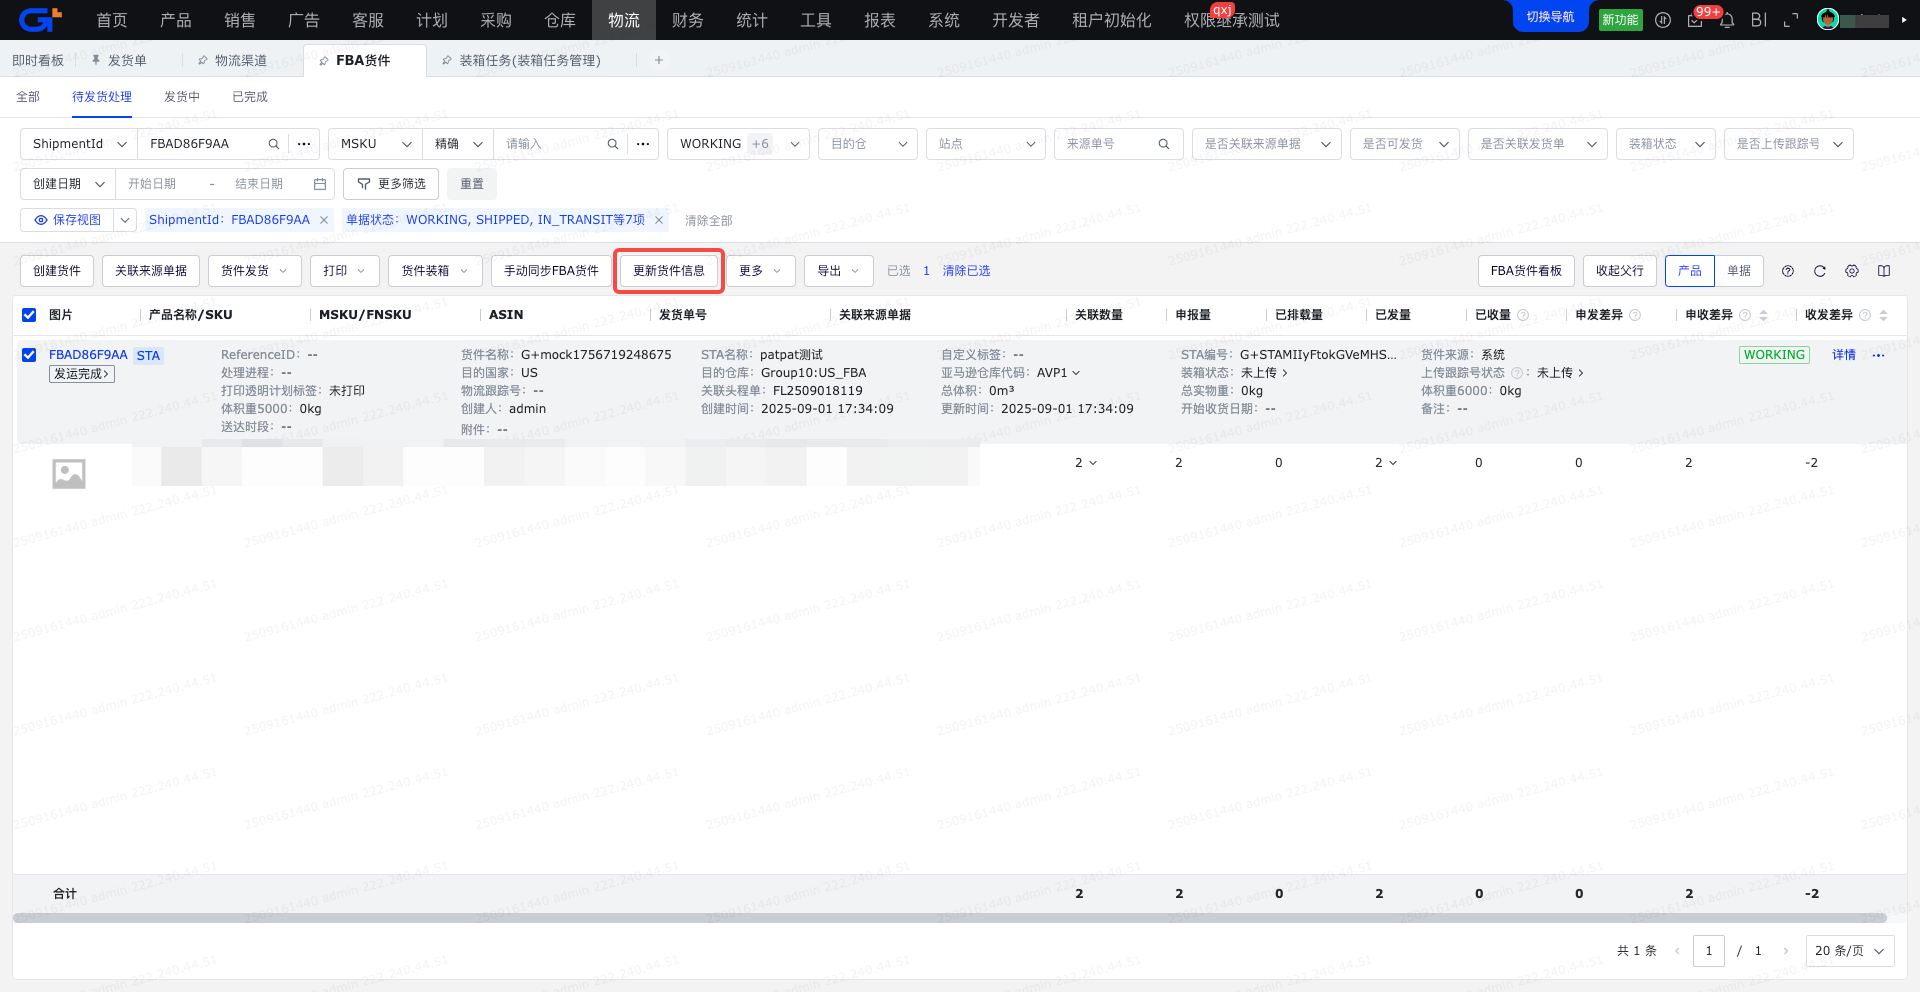
Task: Open notifications via the bell icon
Action: point(1727,20)
